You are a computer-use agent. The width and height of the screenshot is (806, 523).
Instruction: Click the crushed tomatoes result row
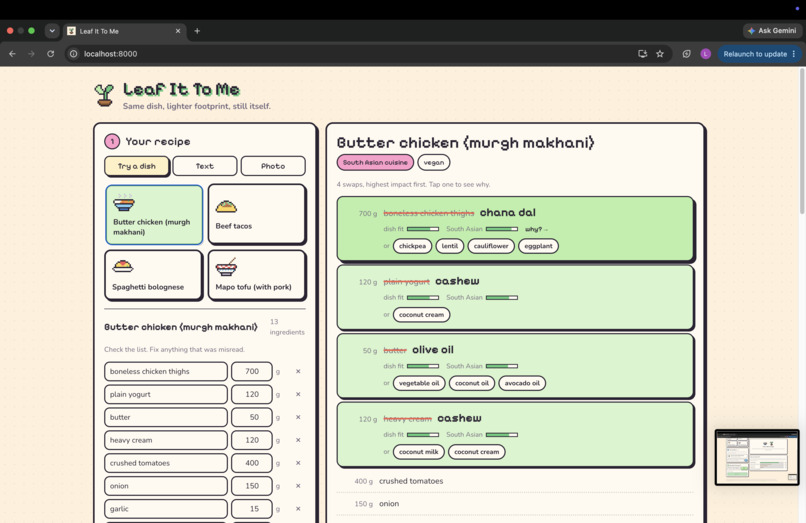(515, 481)
